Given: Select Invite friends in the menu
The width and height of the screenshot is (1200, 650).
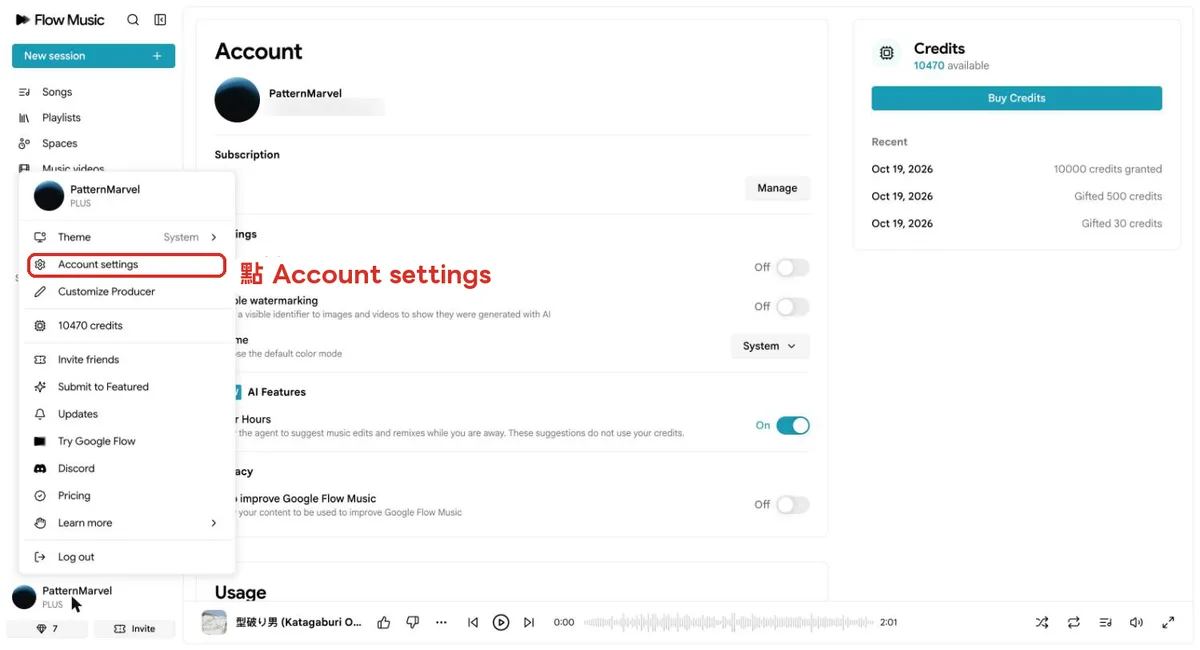Looking at the screenshot, I should tap(126, 360).
